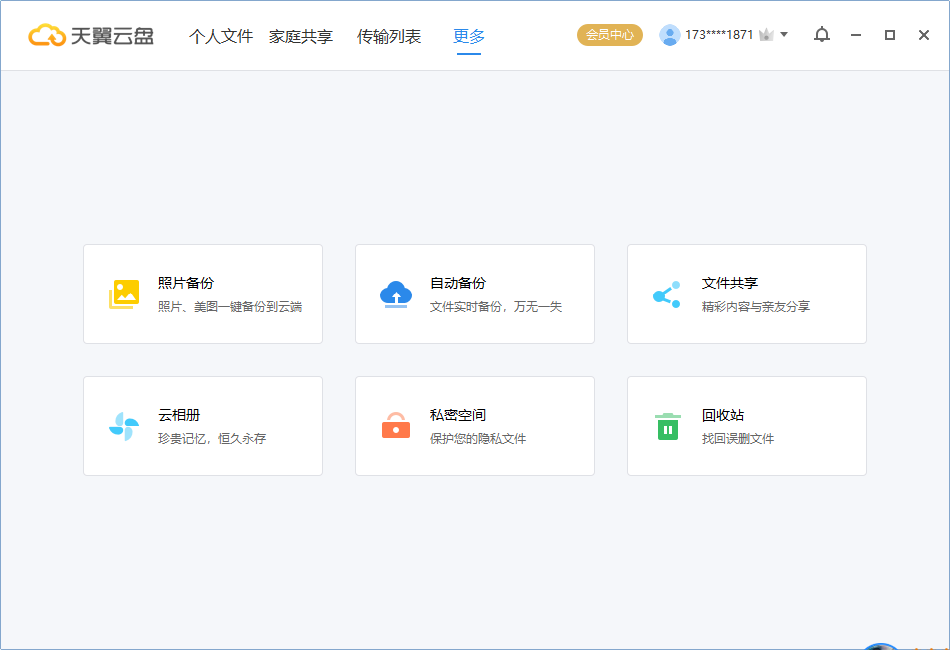The height and width of the screenshot is (650, 950).
Task: Maximize the application window
Action: click(890, 35)
